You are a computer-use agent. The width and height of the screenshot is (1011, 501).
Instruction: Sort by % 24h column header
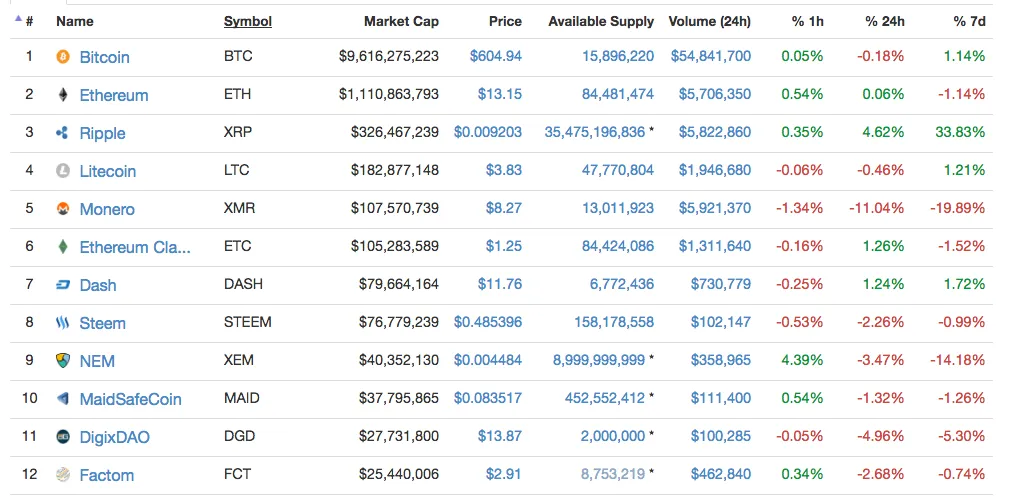click(885, 21)
